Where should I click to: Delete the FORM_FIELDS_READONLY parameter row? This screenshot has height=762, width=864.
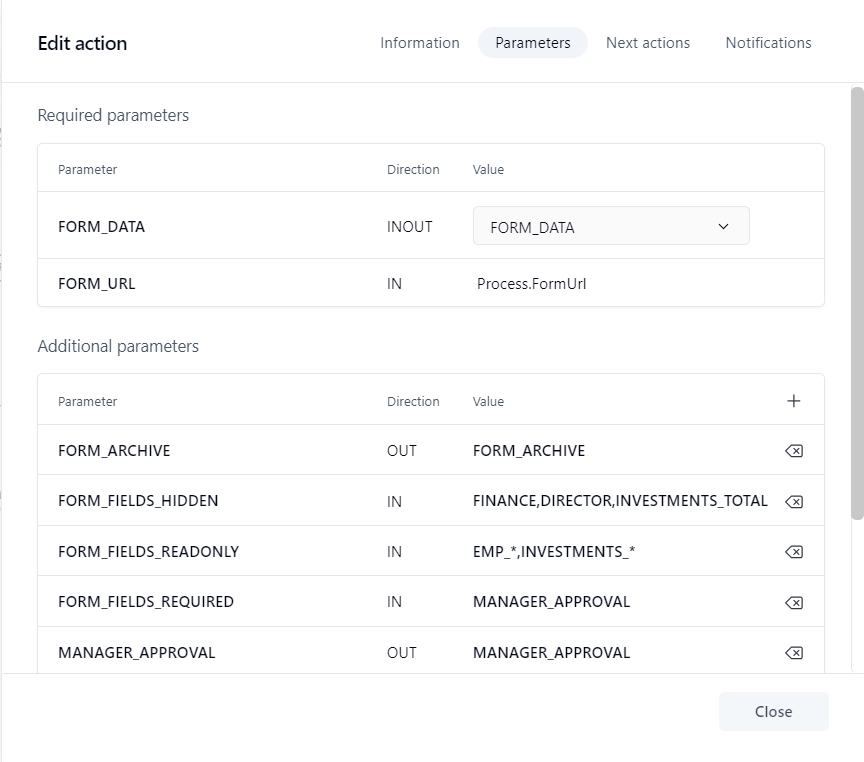click(793, 552)
